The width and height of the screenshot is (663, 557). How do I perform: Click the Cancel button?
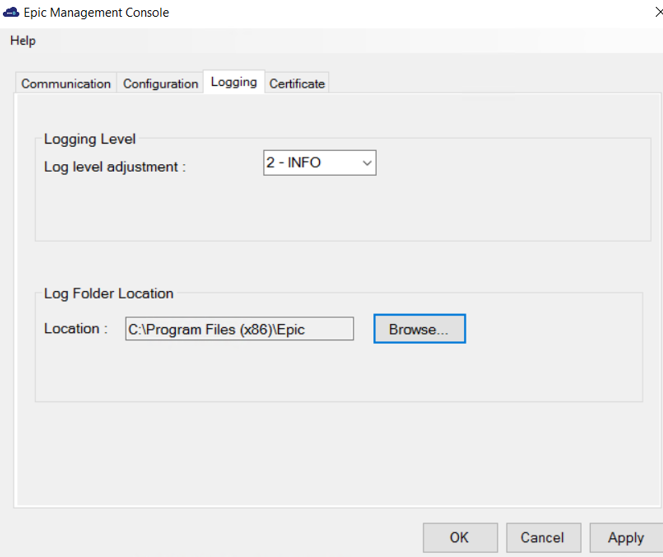543,538
